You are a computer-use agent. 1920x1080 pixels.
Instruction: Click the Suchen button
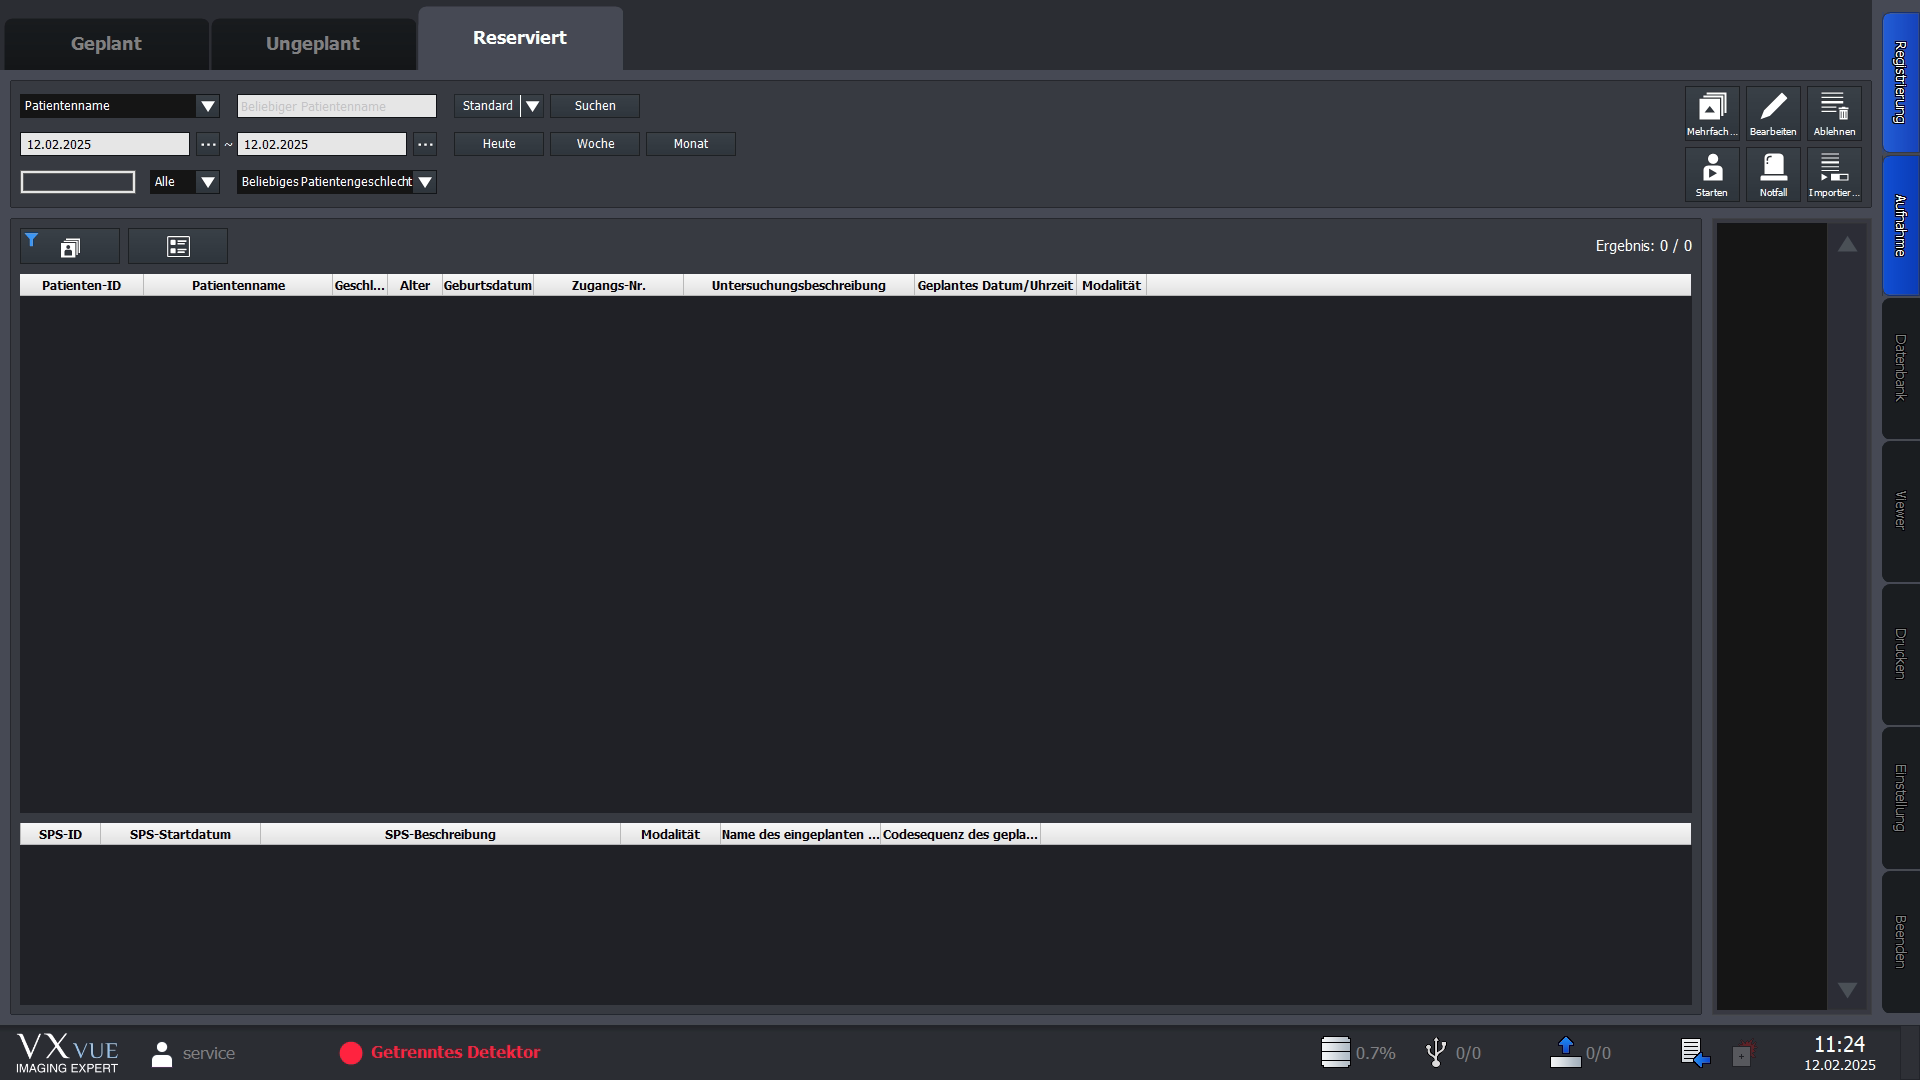click(x=595, y=106)
